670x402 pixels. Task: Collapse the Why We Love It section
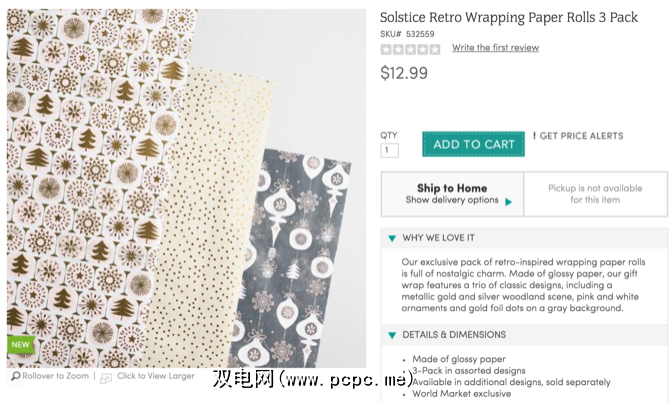(393, 238)
